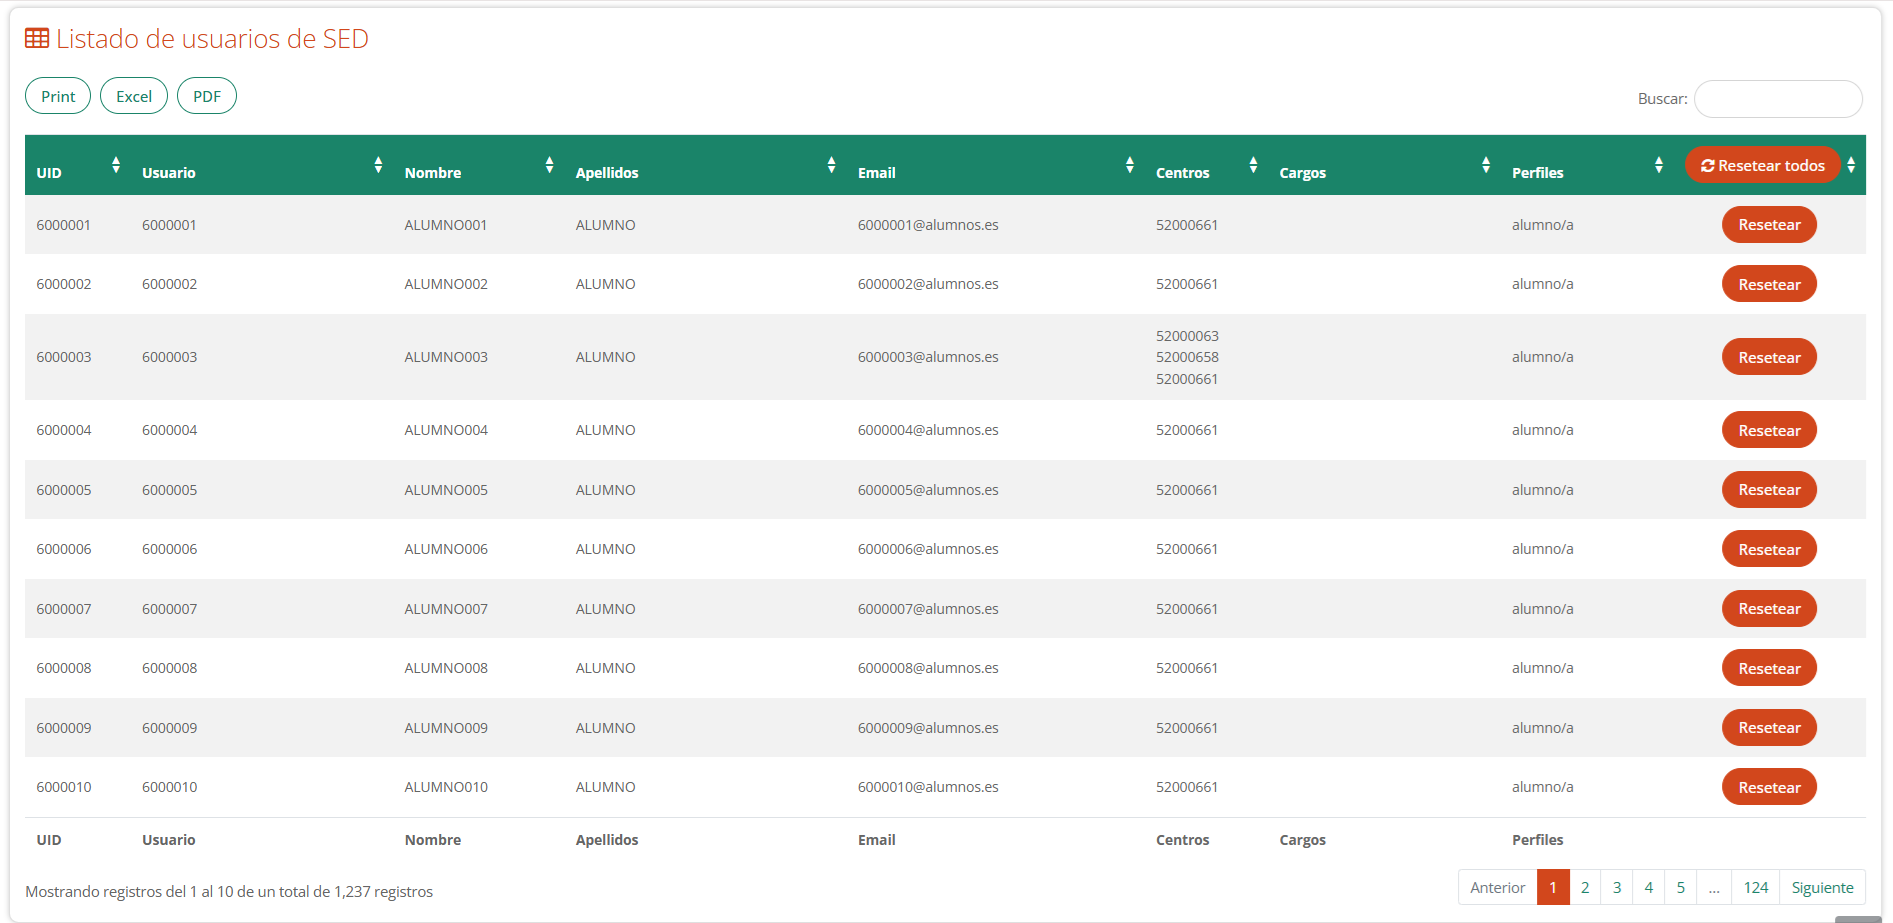Export the table as PDF

click(207, 96)
